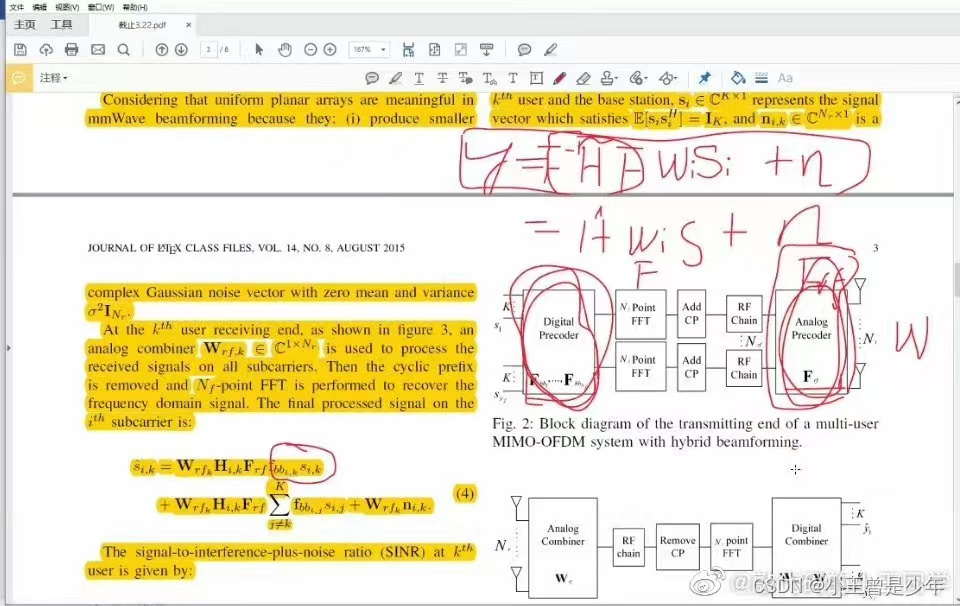Toggle the arrow selection tool
960x606 pixels.
pos(259,49)
